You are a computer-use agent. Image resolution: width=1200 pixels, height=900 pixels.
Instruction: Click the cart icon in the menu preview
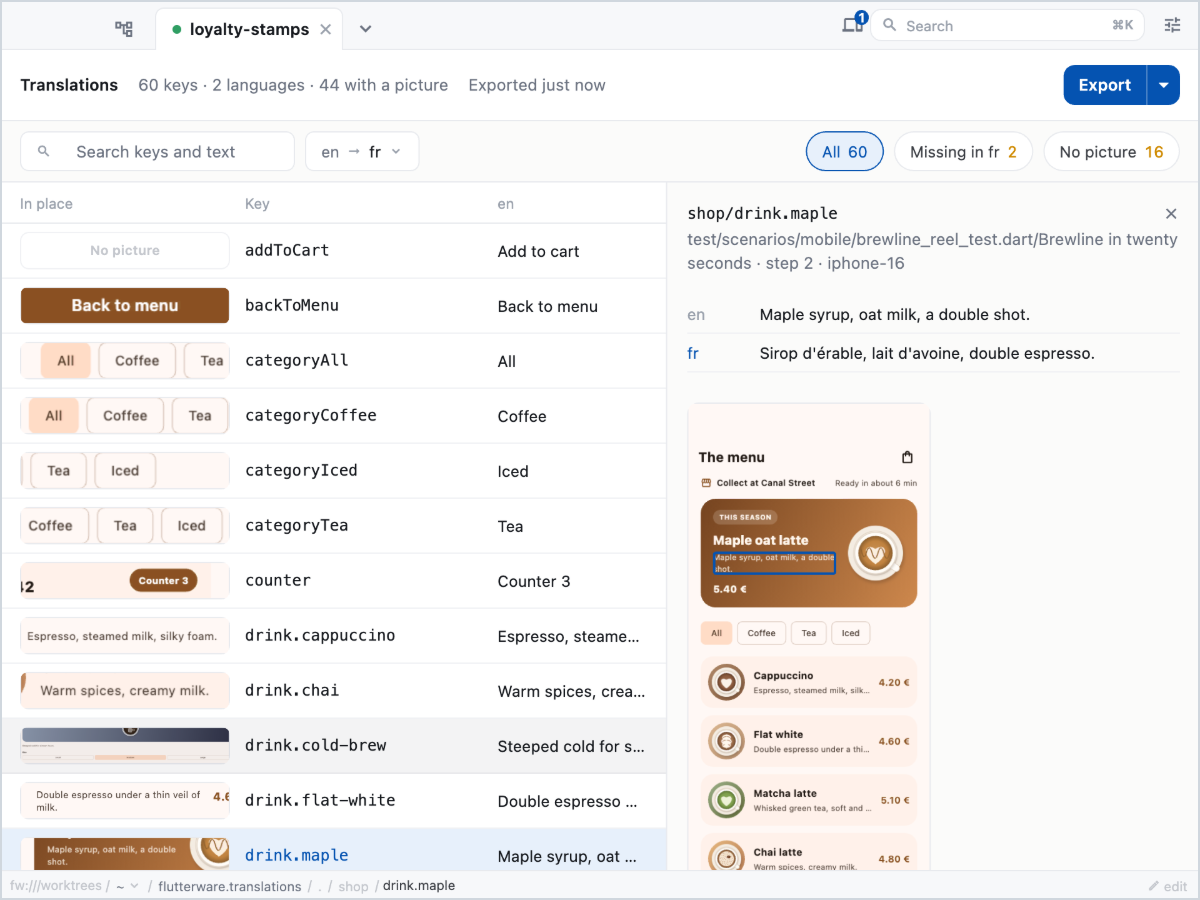pyautogui.click(x=907, y=457)
